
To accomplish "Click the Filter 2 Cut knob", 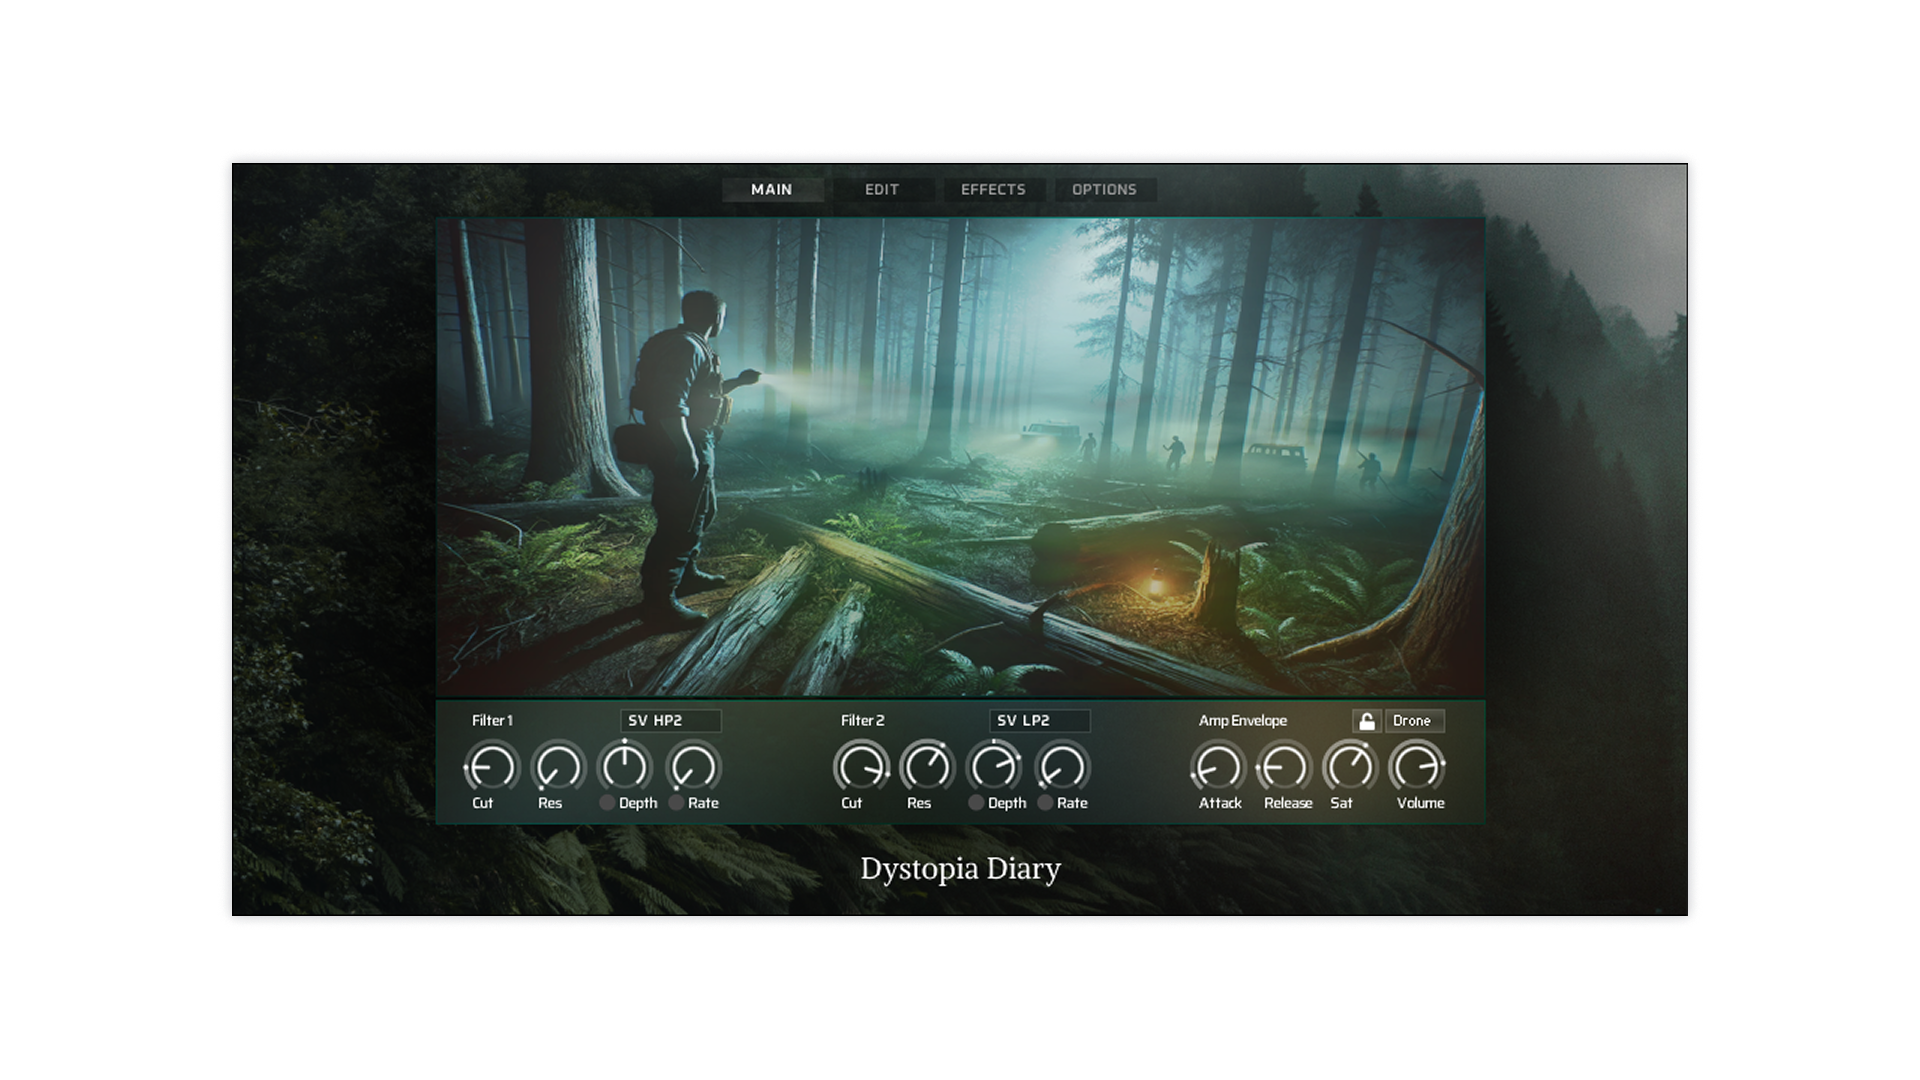I will point(860,768).
